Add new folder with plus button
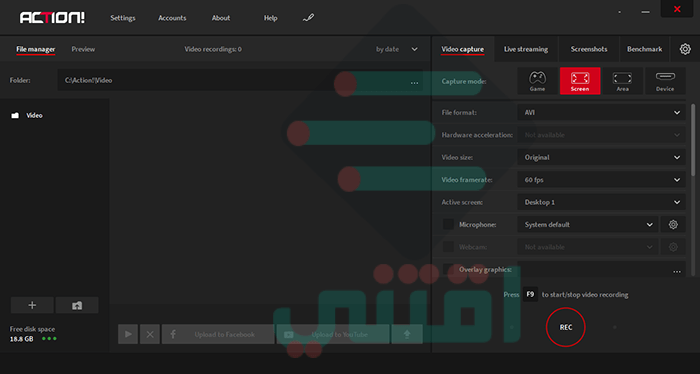 32,305
